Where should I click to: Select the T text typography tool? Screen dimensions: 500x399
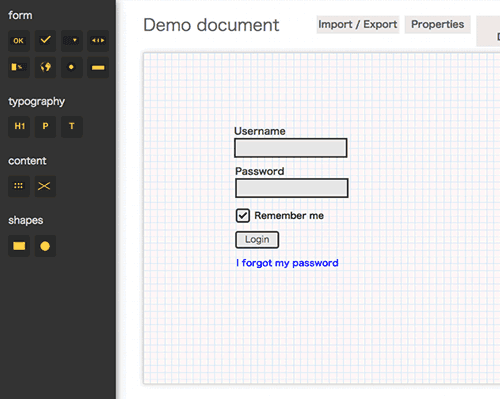pos(72,127)
